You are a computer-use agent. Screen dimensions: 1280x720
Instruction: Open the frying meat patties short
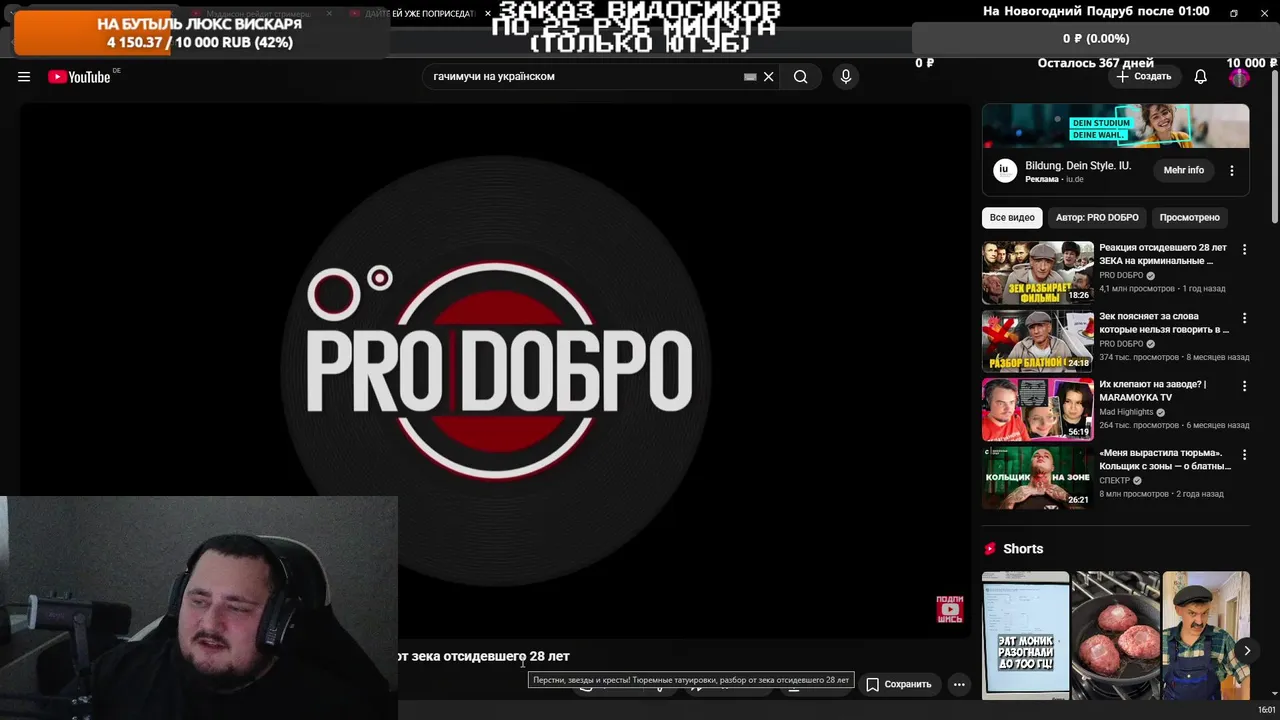(1115, 635)
